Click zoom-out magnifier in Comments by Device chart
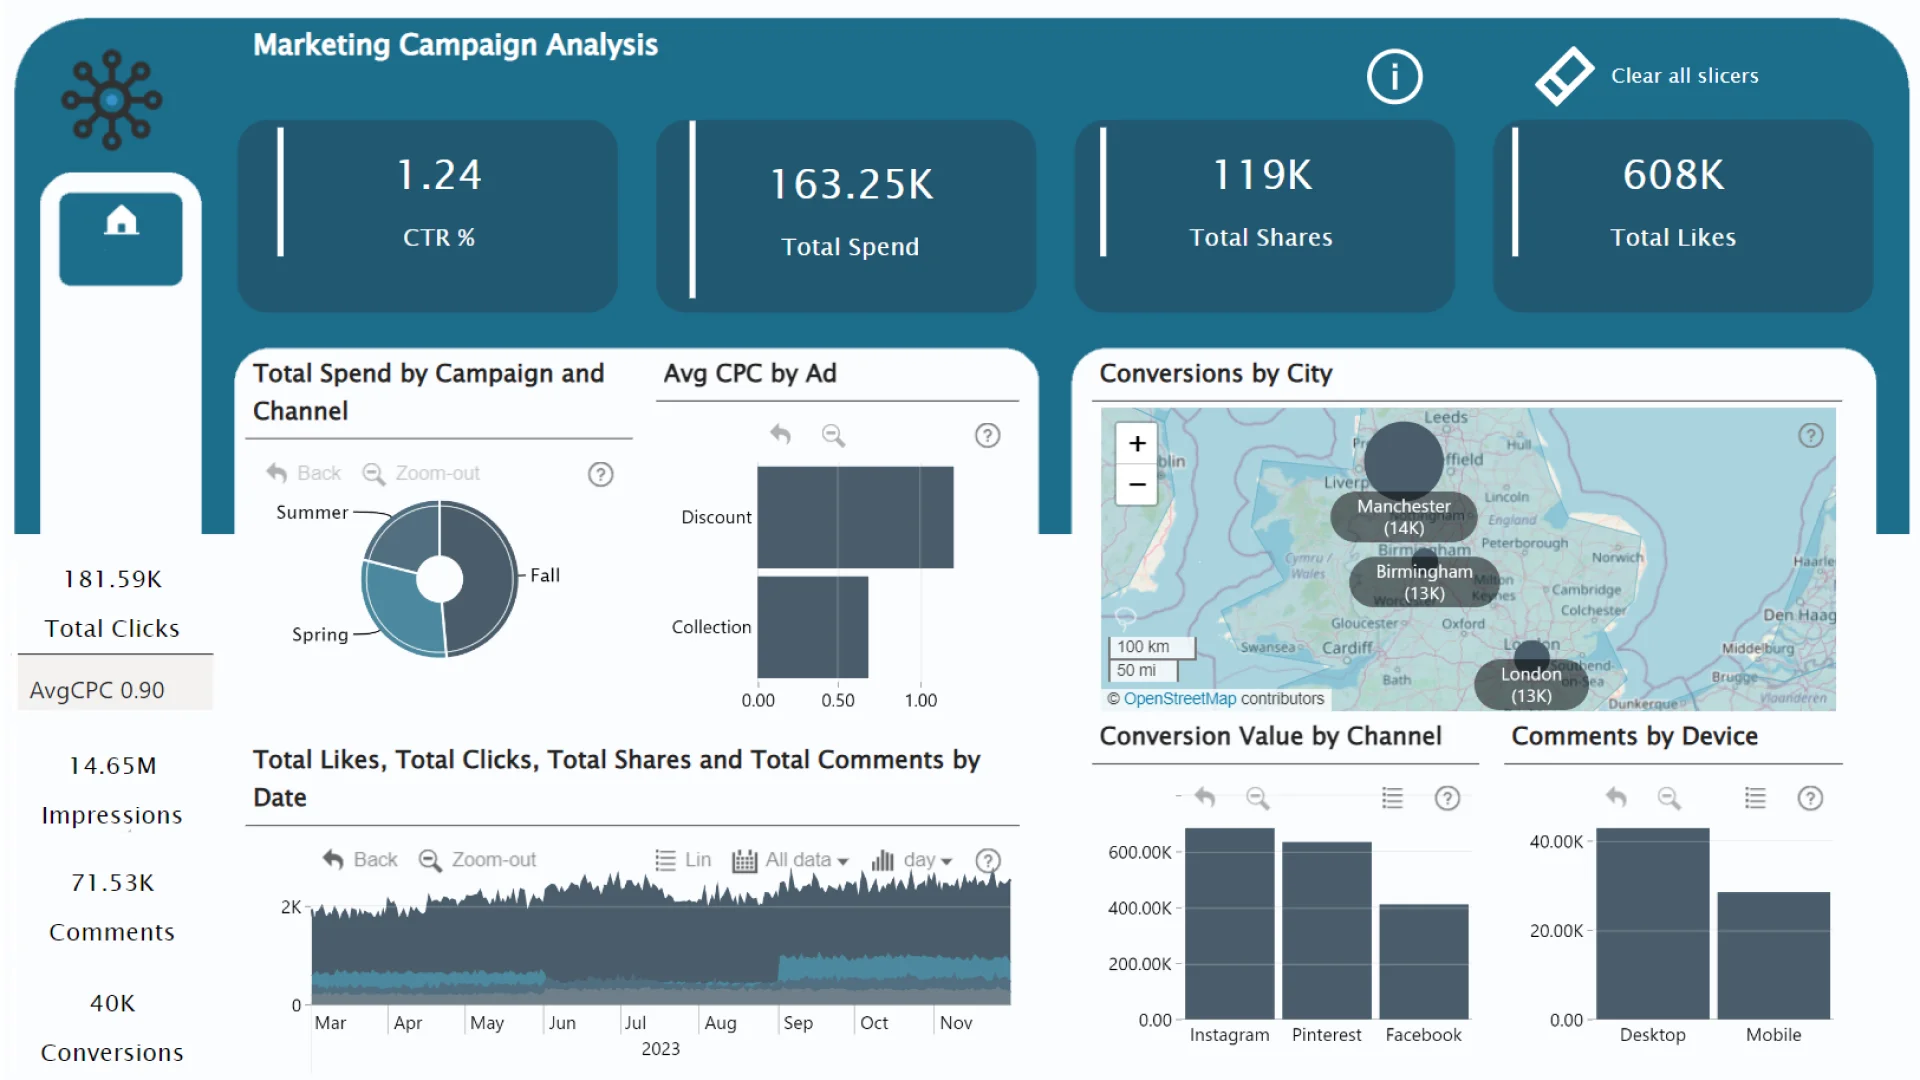 (x=1669, y=798)
